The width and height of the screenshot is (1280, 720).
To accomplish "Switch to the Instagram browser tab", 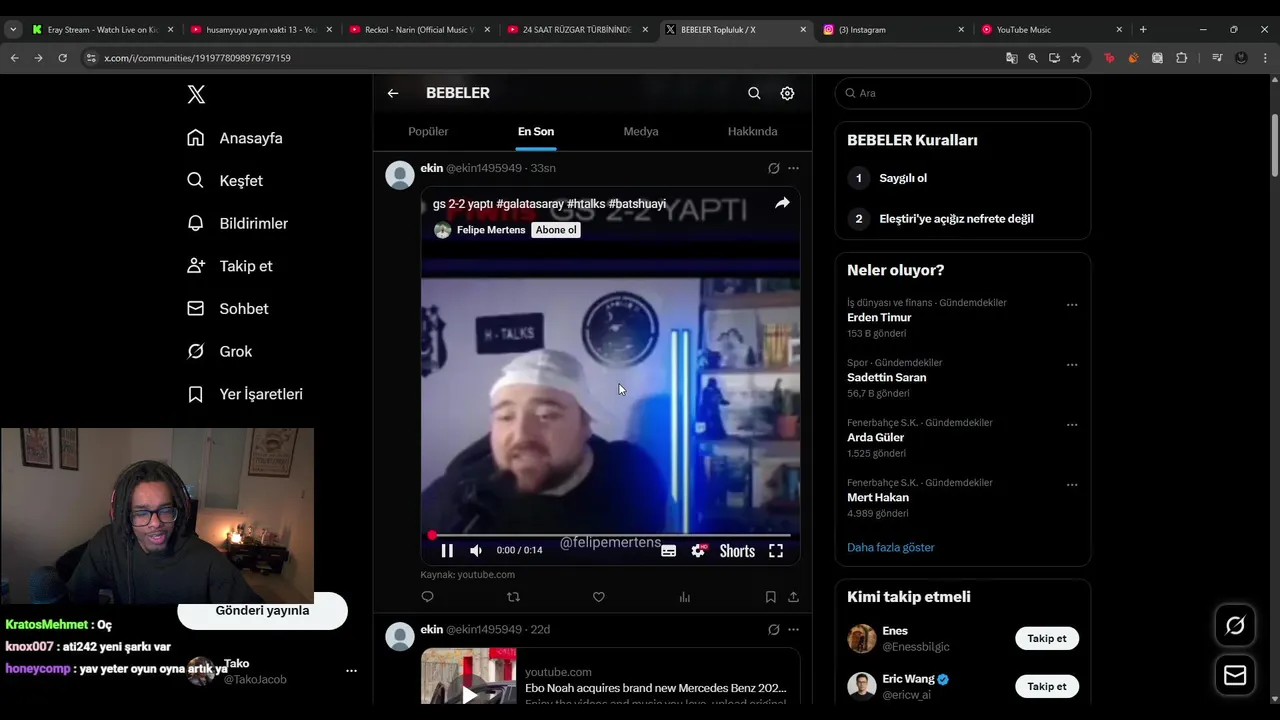I will 893,30.
